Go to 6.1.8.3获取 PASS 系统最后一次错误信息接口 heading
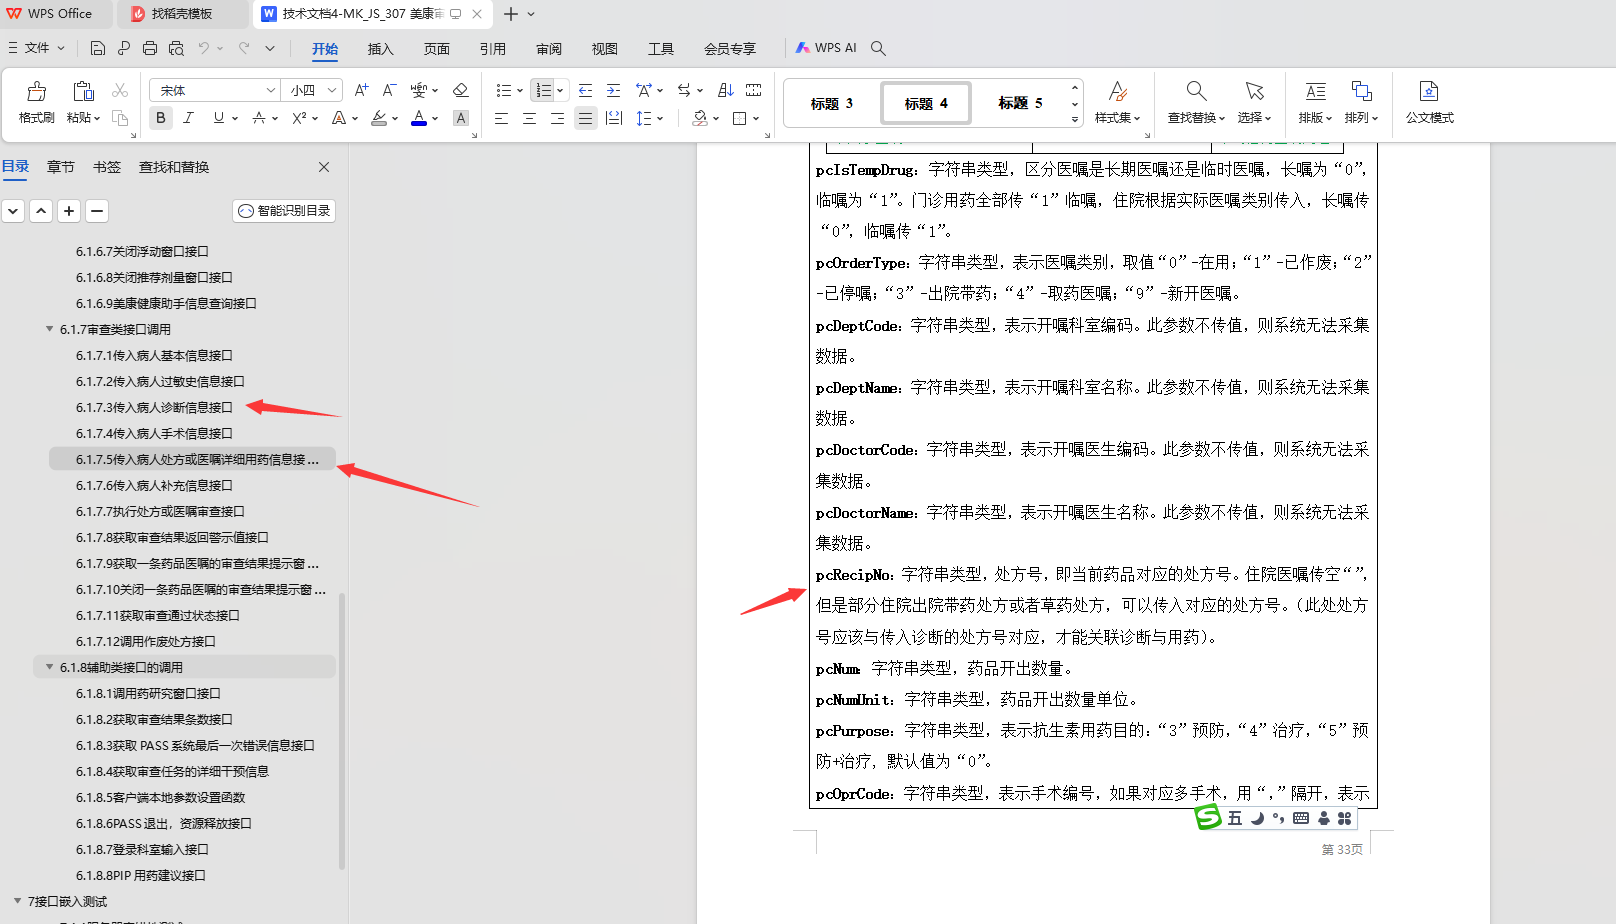1616x924 pixels. [195, 745]
